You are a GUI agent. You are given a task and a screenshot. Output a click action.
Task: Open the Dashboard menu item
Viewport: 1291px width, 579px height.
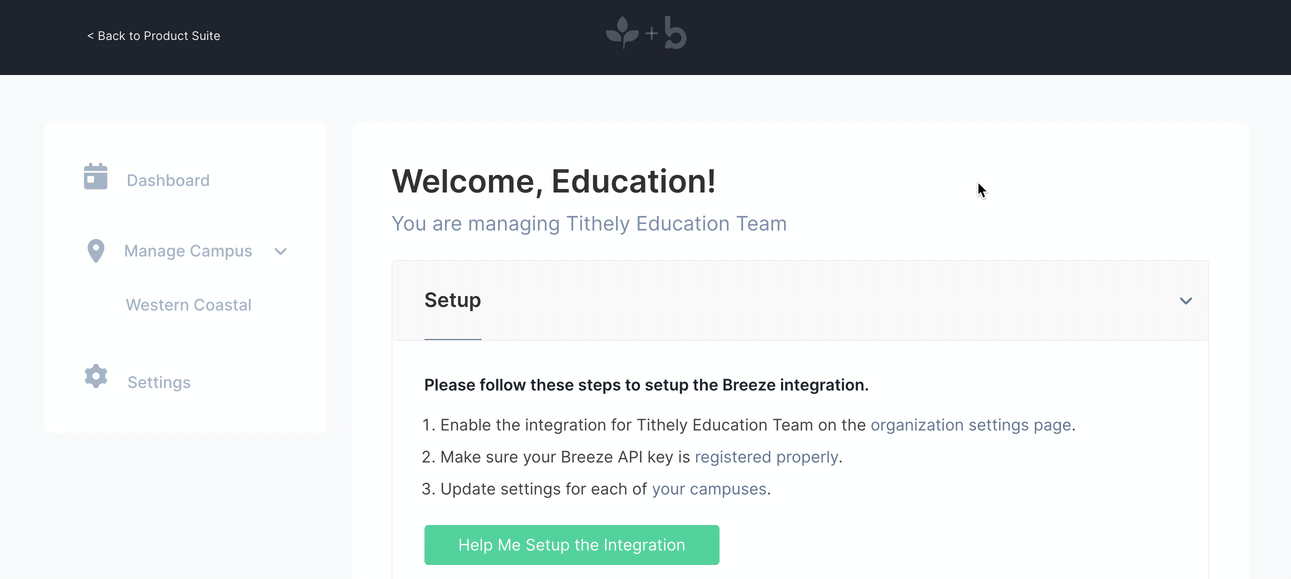[x=168, y=181]
